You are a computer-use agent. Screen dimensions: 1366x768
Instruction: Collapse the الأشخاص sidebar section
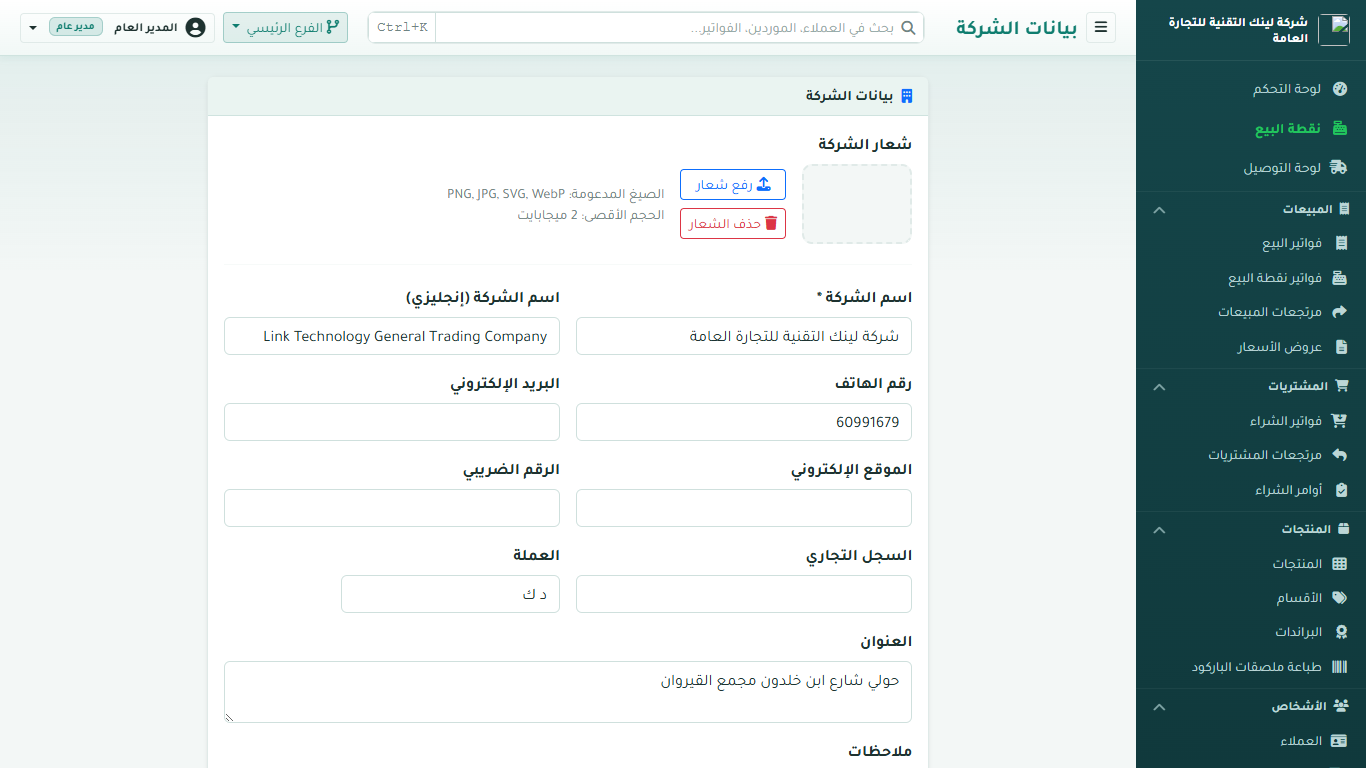tap(1159, 706)
